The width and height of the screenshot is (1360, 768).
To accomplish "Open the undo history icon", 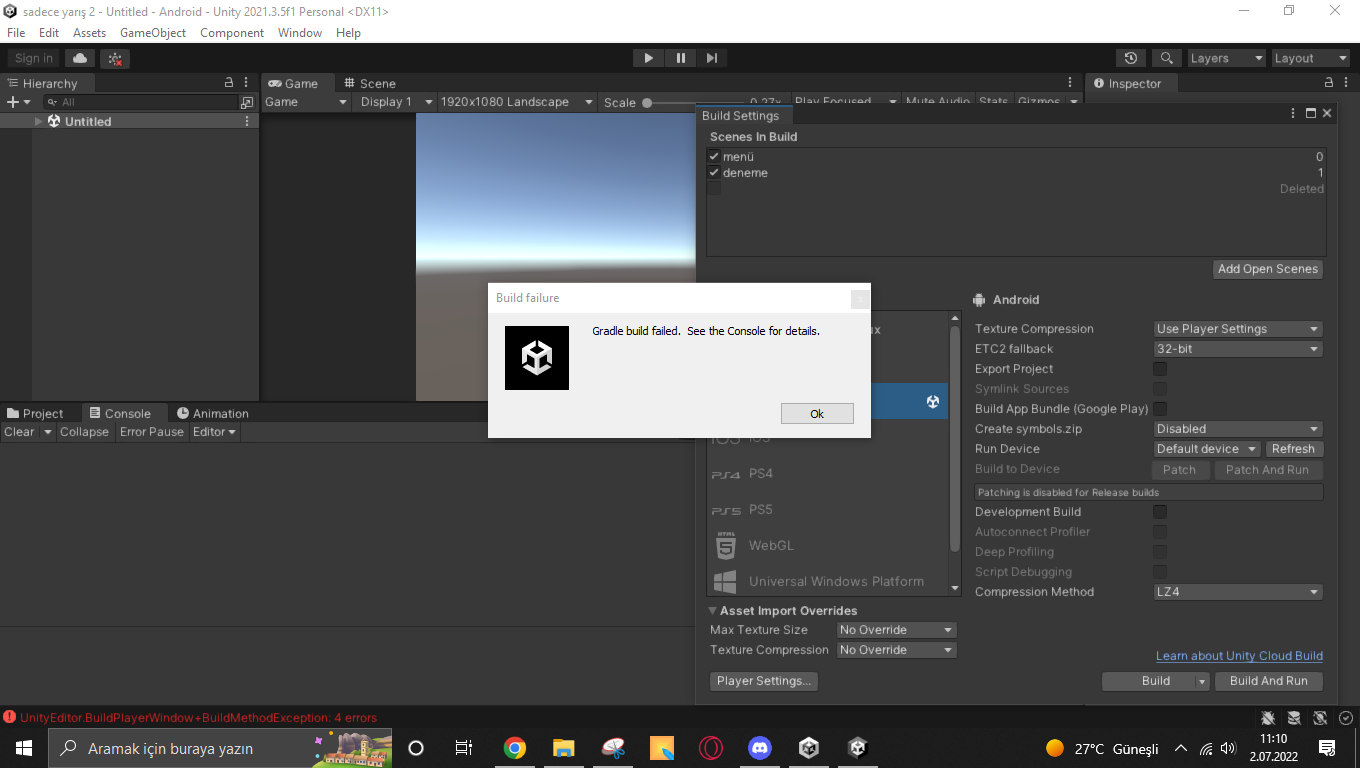I will [x=1131, y=58].
